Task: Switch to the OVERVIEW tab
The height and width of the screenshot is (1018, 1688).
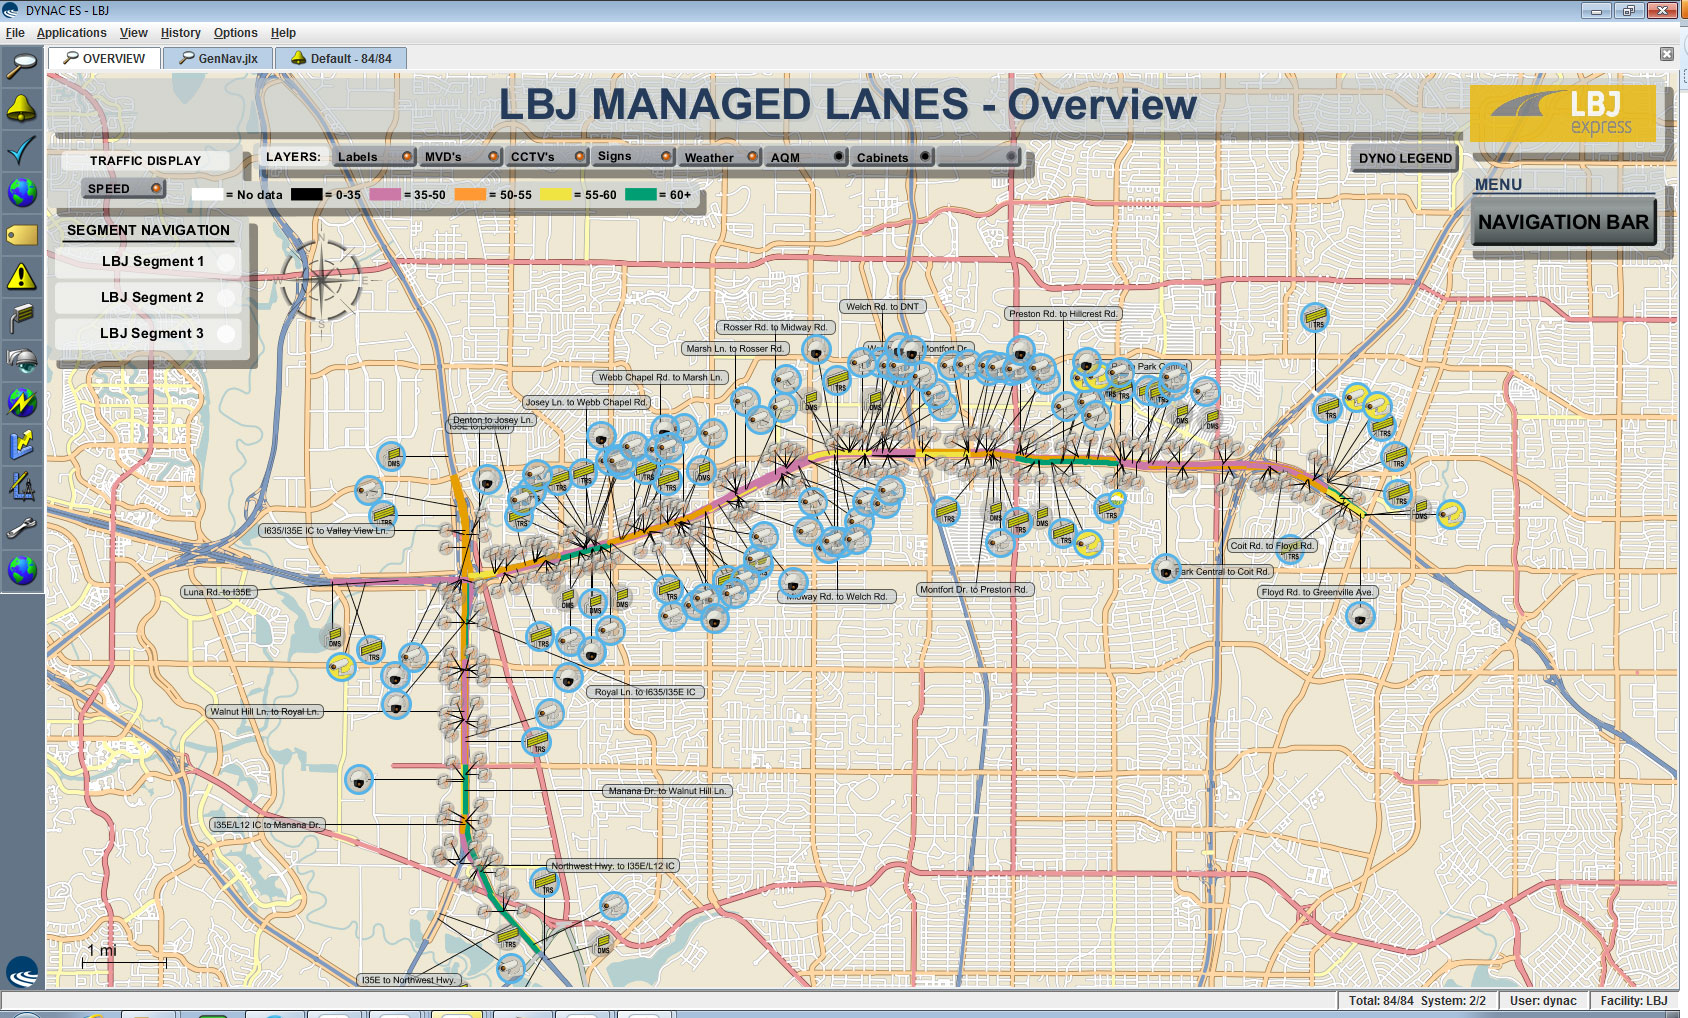Action: click(x=104, y=59)
